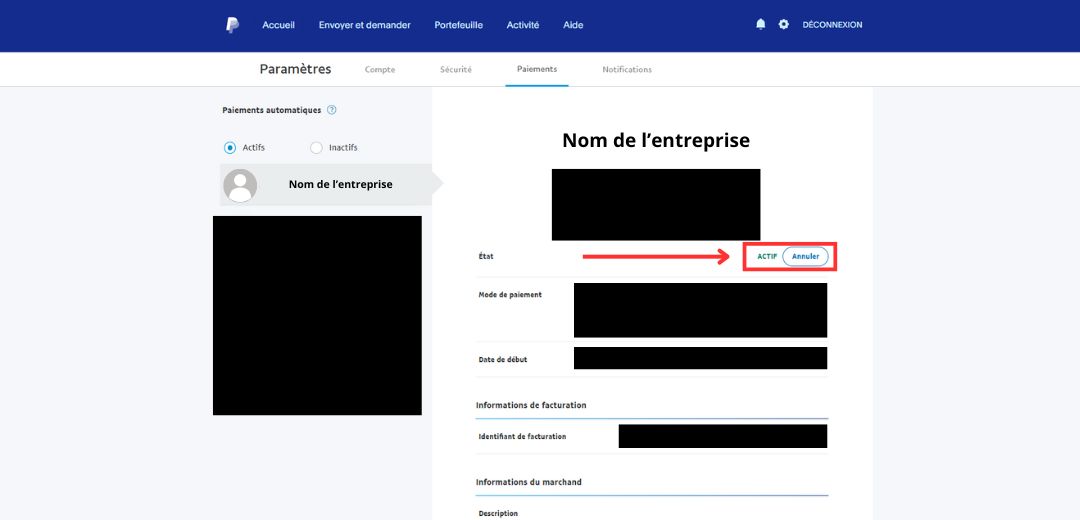
Task: Switch to the Notifications tab
Action: coord(627,70)
